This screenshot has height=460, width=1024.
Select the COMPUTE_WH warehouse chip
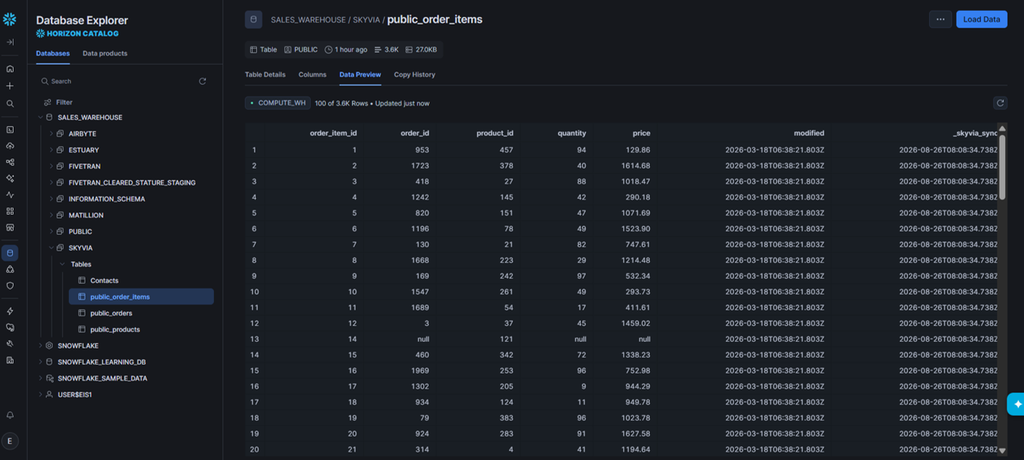pos(278,103)
